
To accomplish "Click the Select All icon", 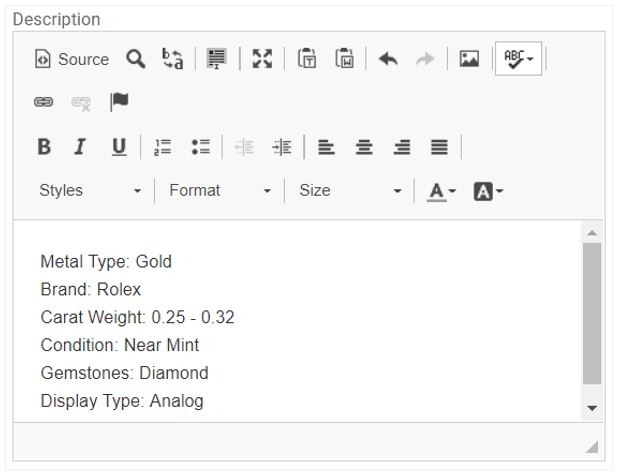I will pos(217,59).
